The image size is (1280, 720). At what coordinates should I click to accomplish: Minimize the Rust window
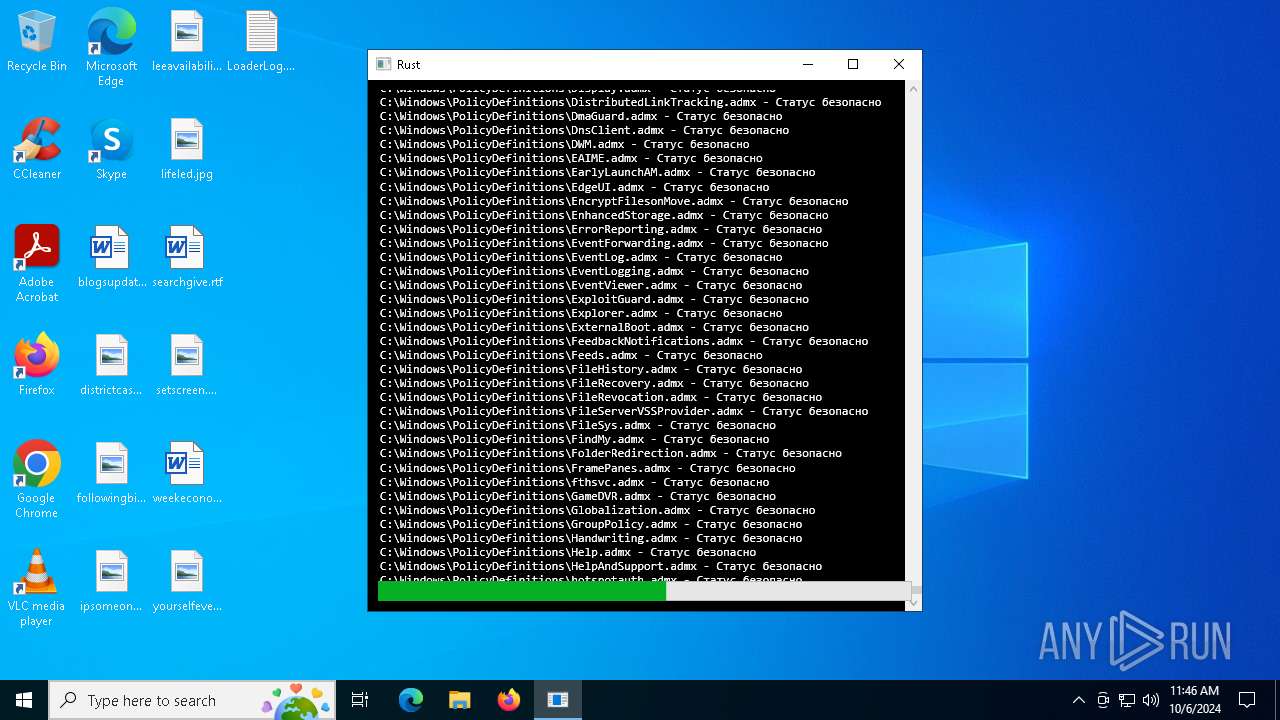click(807, 64)
